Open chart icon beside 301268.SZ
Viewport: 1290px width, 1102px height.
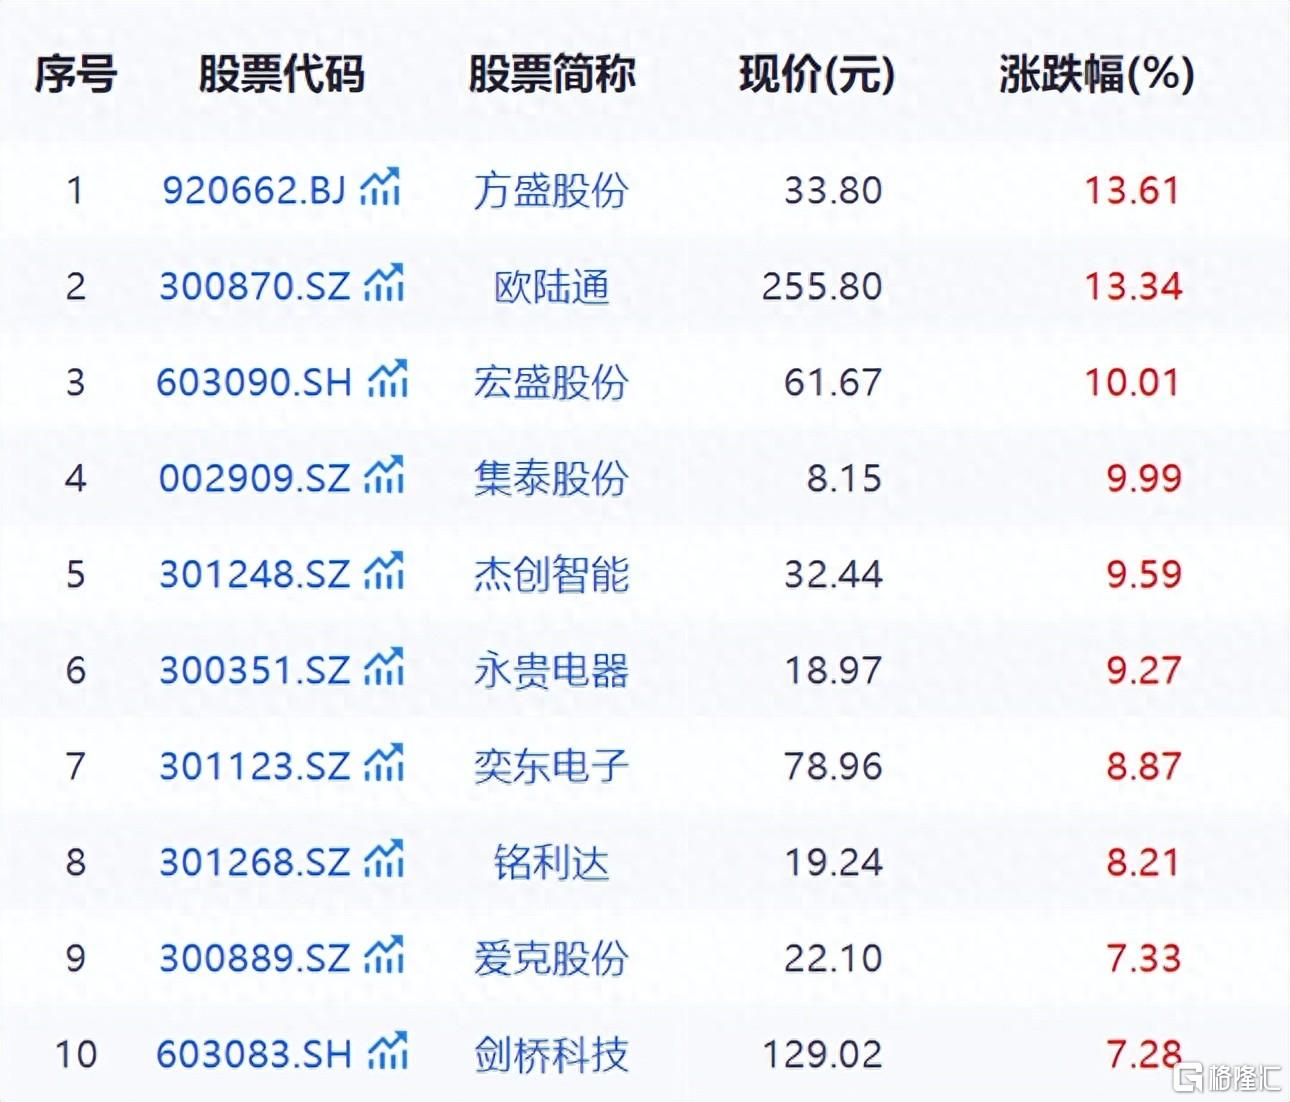pyautogui.click(x=385, y=859)
